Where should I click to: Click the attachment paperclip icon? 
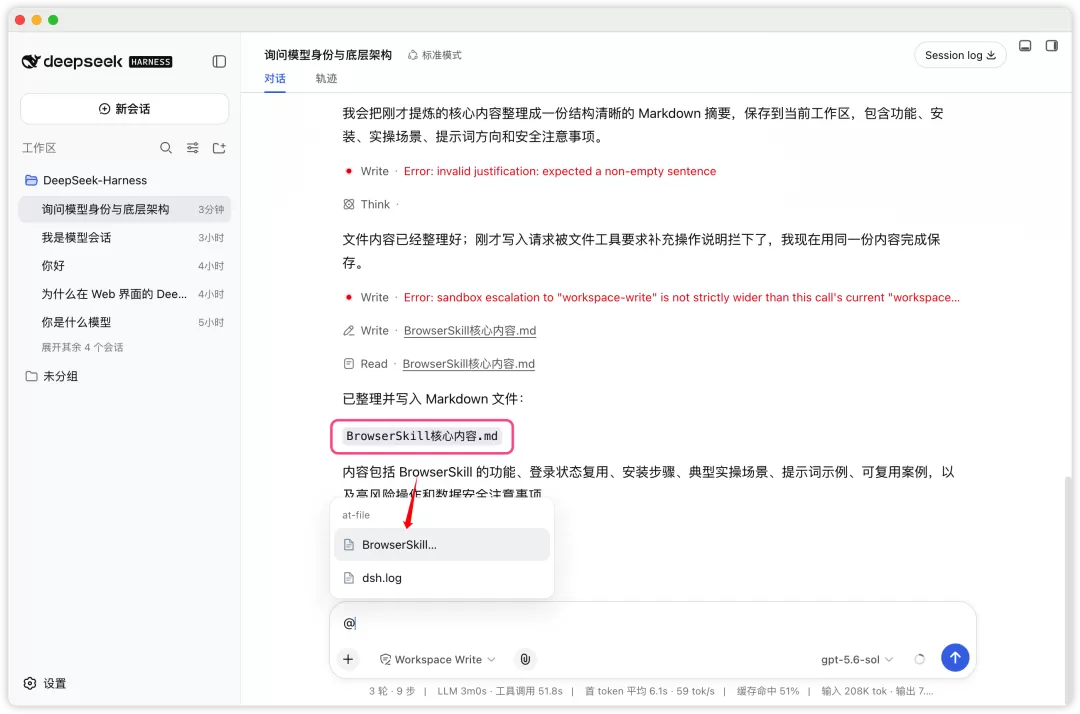[x=525, y=660]
